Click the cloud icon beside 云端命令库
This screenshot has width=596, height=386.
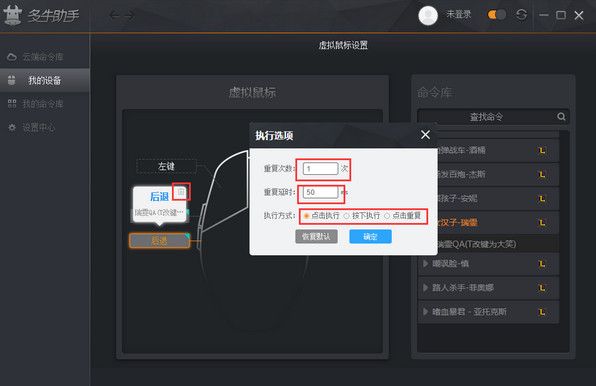(x=12, y=57)
